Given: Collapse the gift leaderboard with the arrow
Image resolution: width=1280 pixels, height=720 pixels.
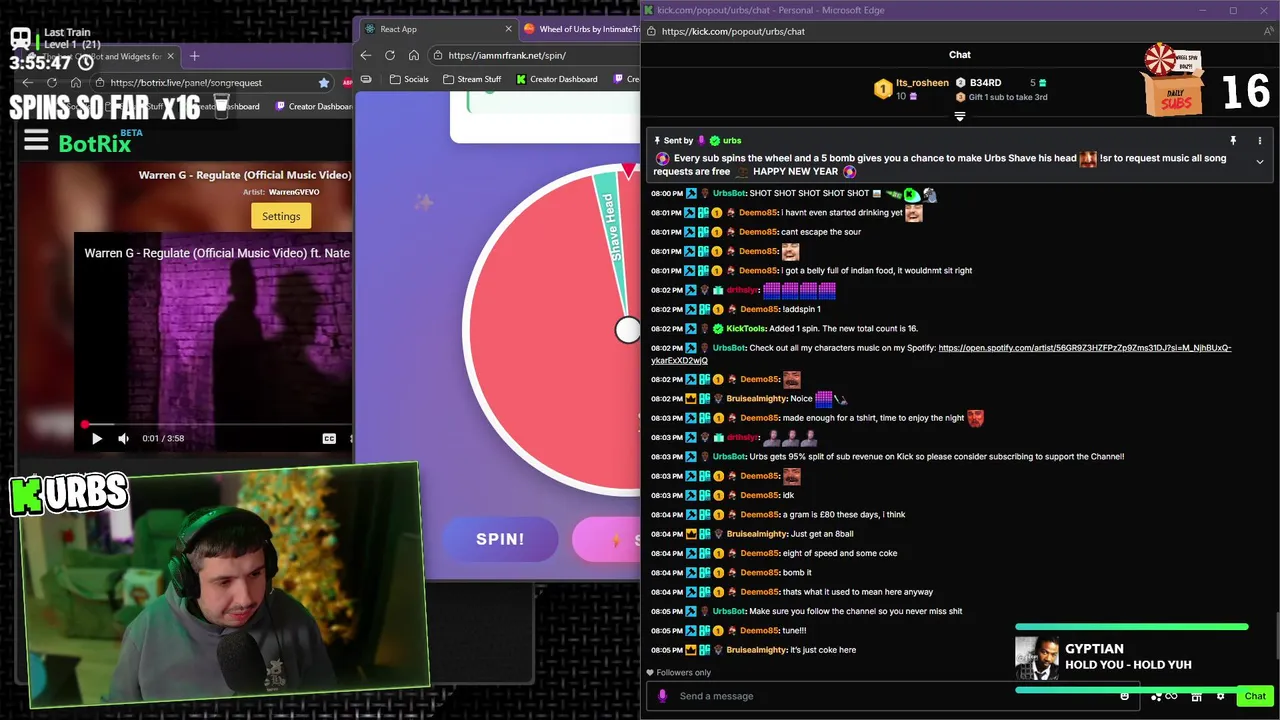Looking at the screenshot, I should (x=960, y=117).
